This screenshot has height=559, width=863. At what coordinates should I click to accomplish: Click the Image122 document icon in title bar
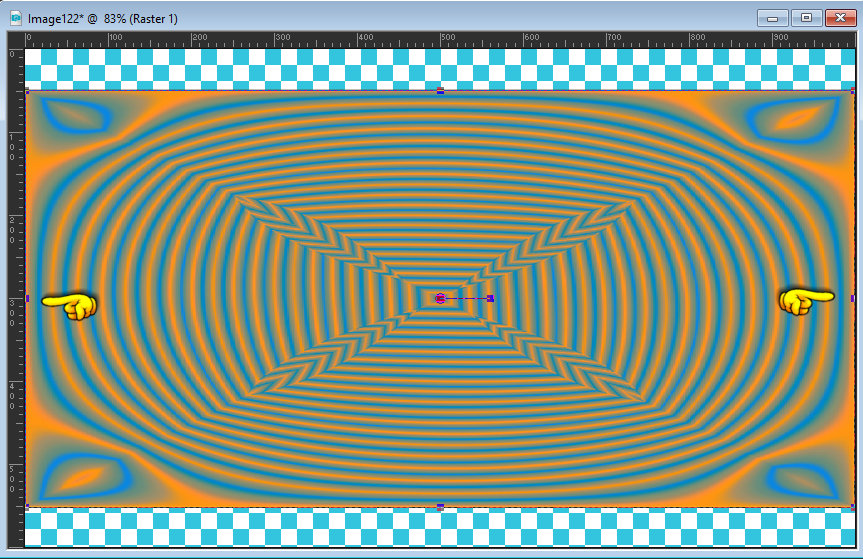click(x=16, y=18)
